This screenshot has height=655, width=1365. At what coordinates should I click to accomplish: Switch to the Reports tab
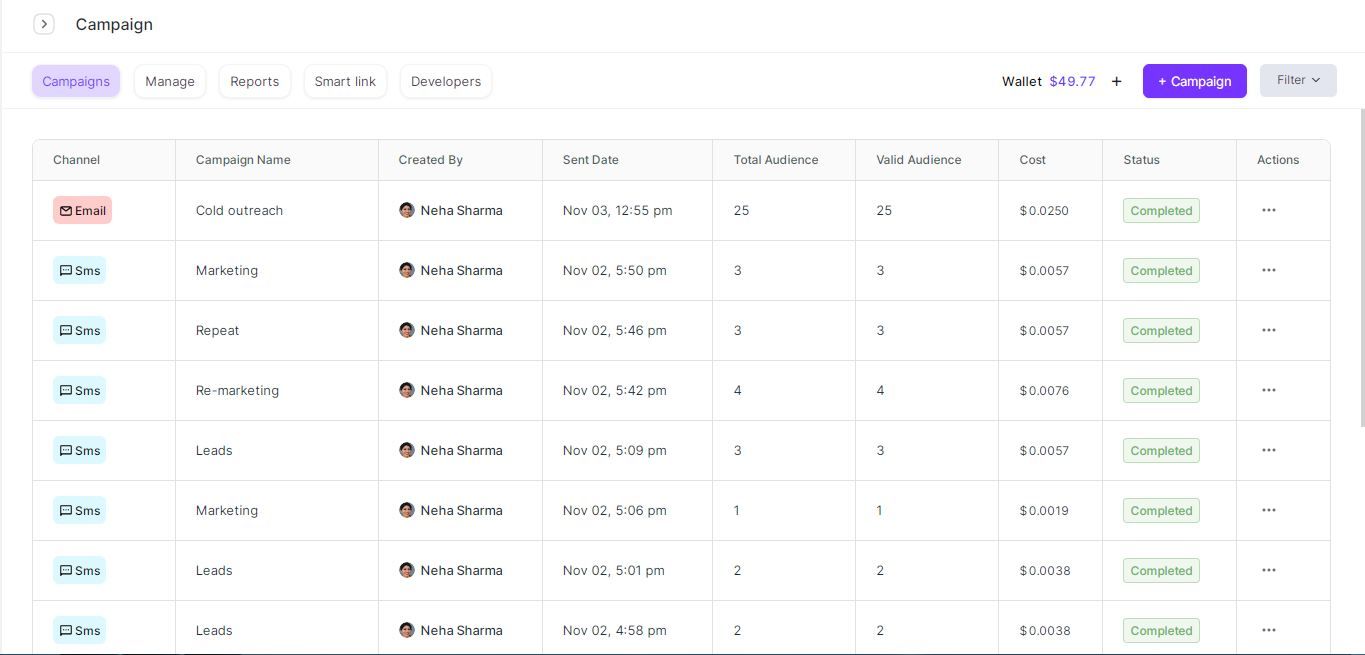click(x=254, y=81)
